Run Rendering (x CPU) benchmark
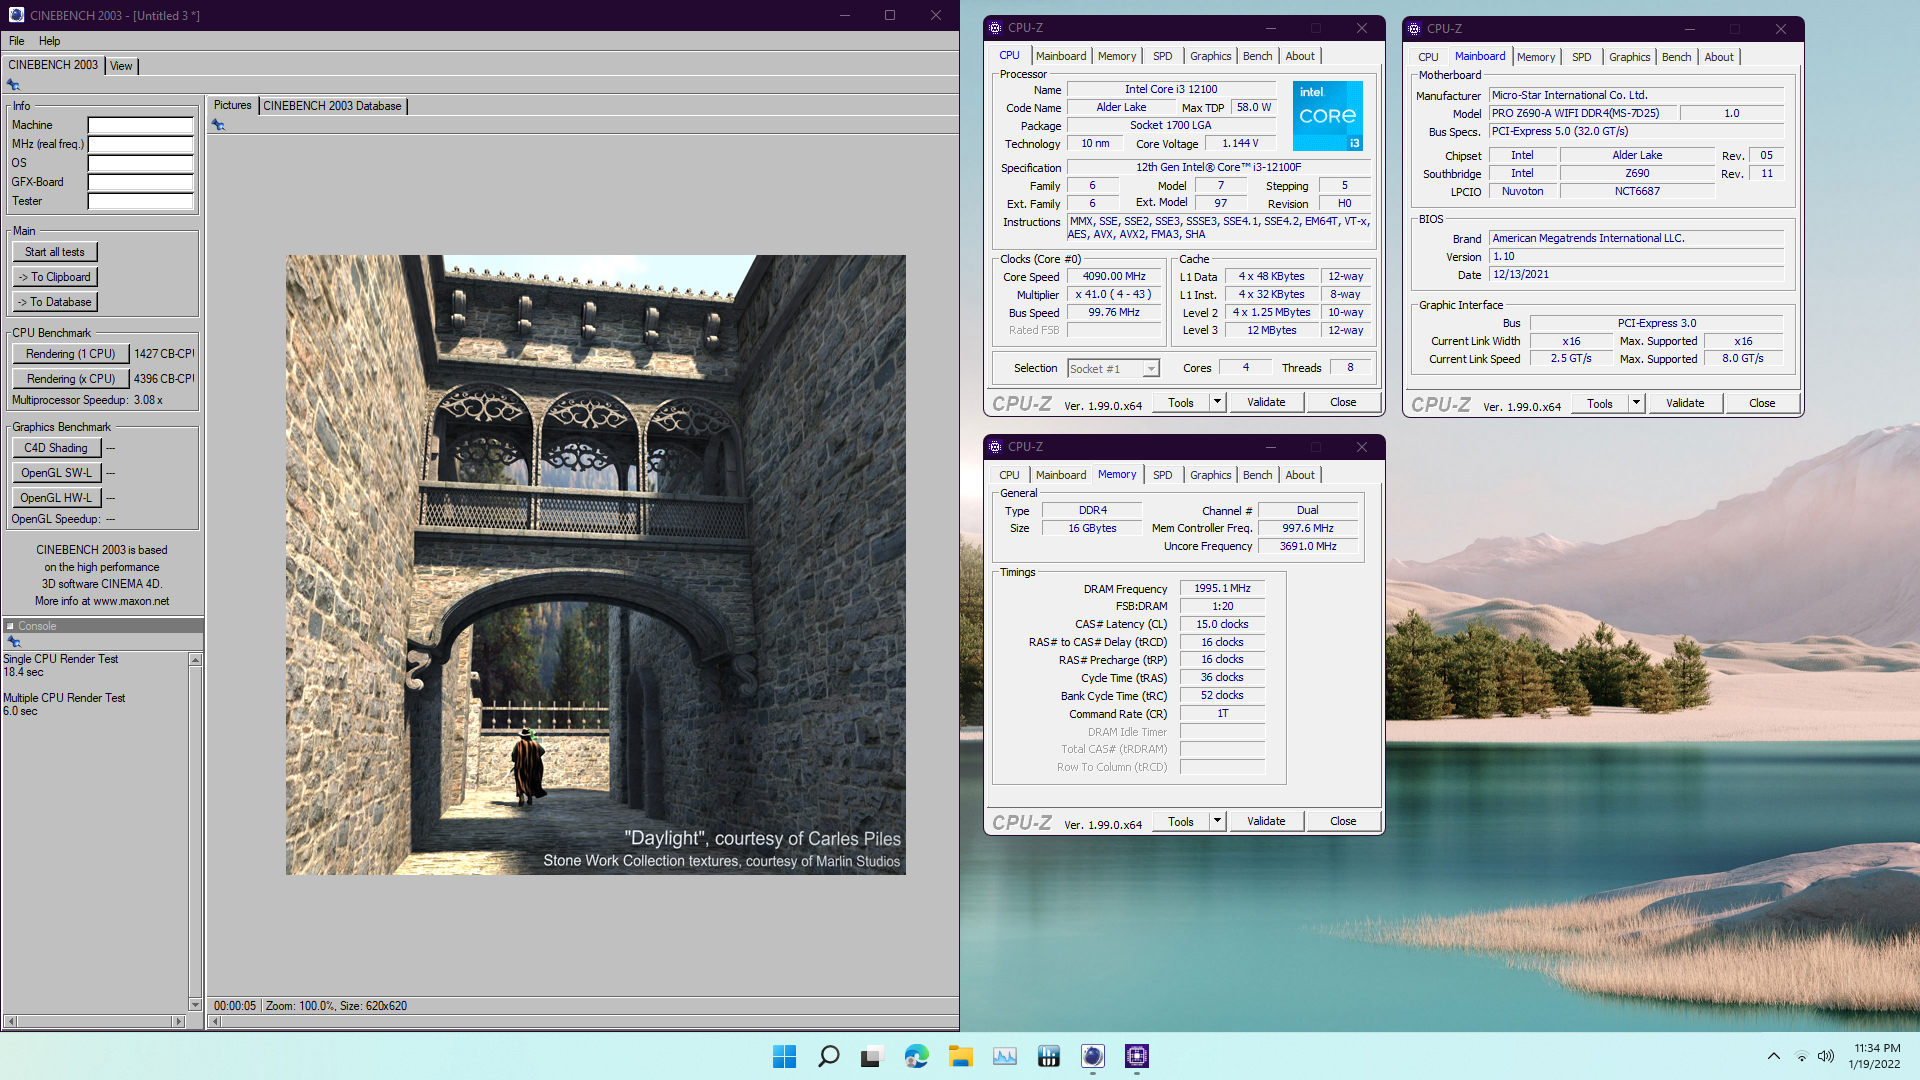 tap(70, 379)
